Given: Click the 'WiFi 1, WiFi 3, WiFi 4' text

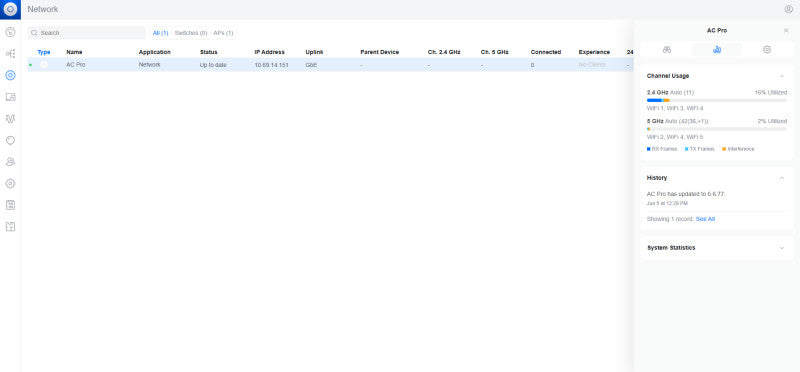Looking at the screenshot, I should 675,108.
